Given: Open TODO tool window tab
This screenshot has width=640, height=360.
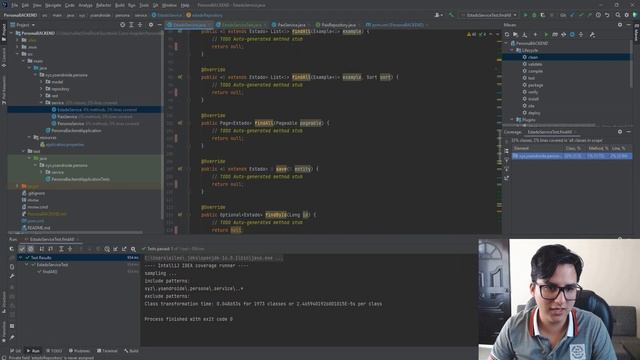Looking at the screenshot, I should tap(54, 351).
